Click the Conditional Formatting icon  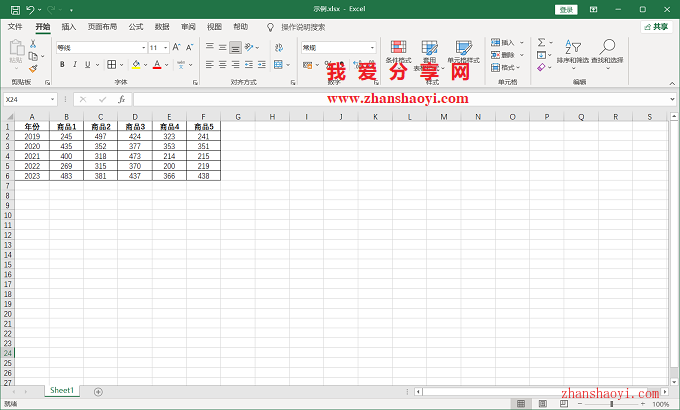click(399, 47)
